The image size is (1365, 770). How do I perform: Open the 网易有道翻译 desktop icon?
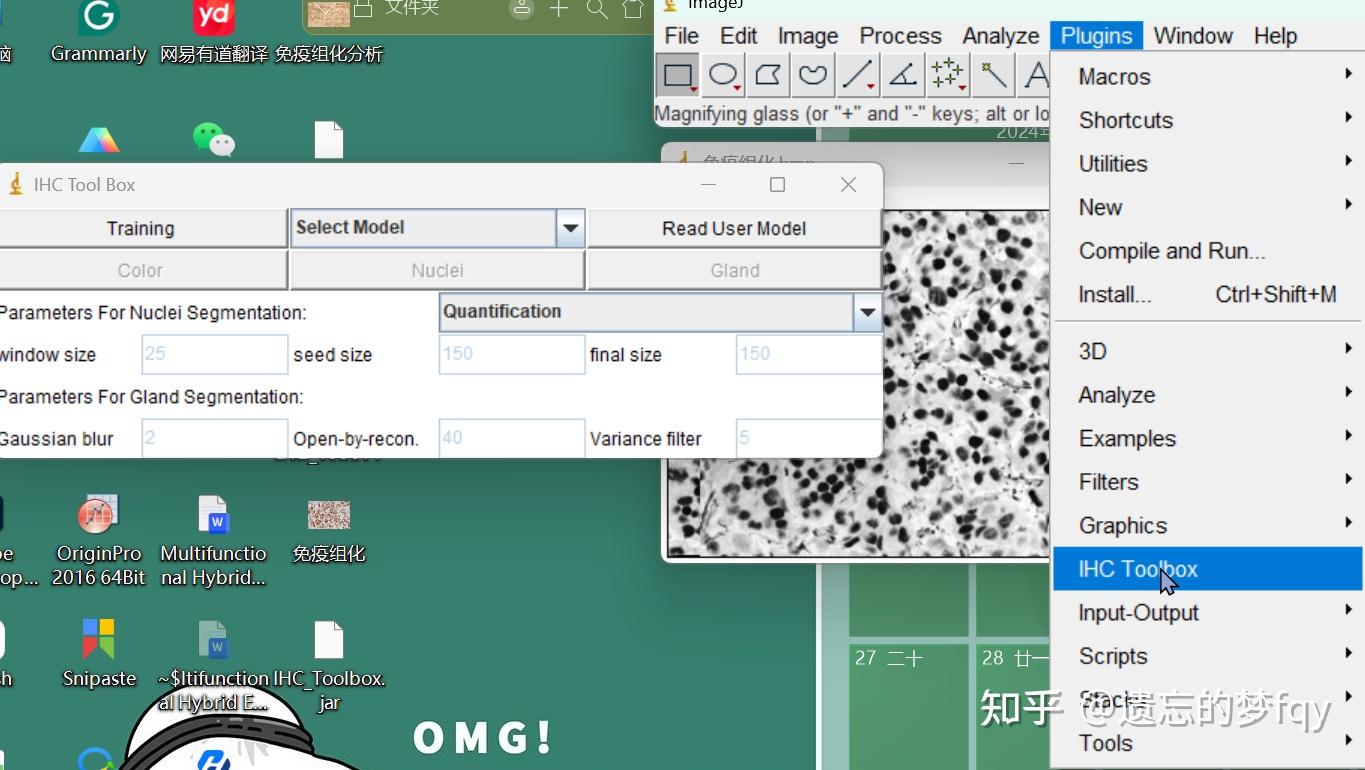click(214, 32)
